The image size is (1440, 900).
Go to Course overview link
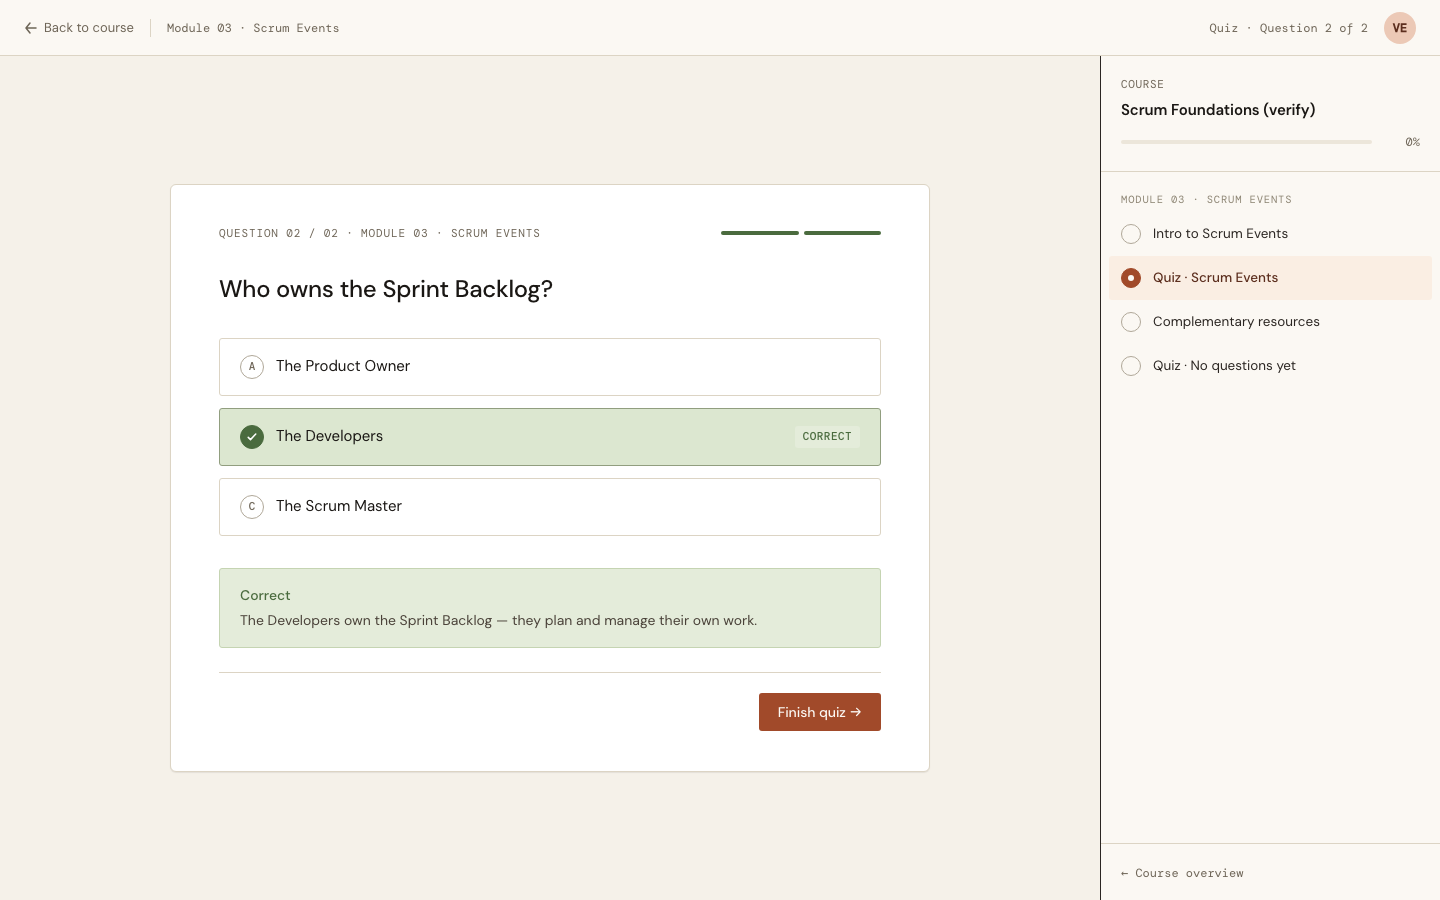pyautogui.click(x=1182, y=873)
